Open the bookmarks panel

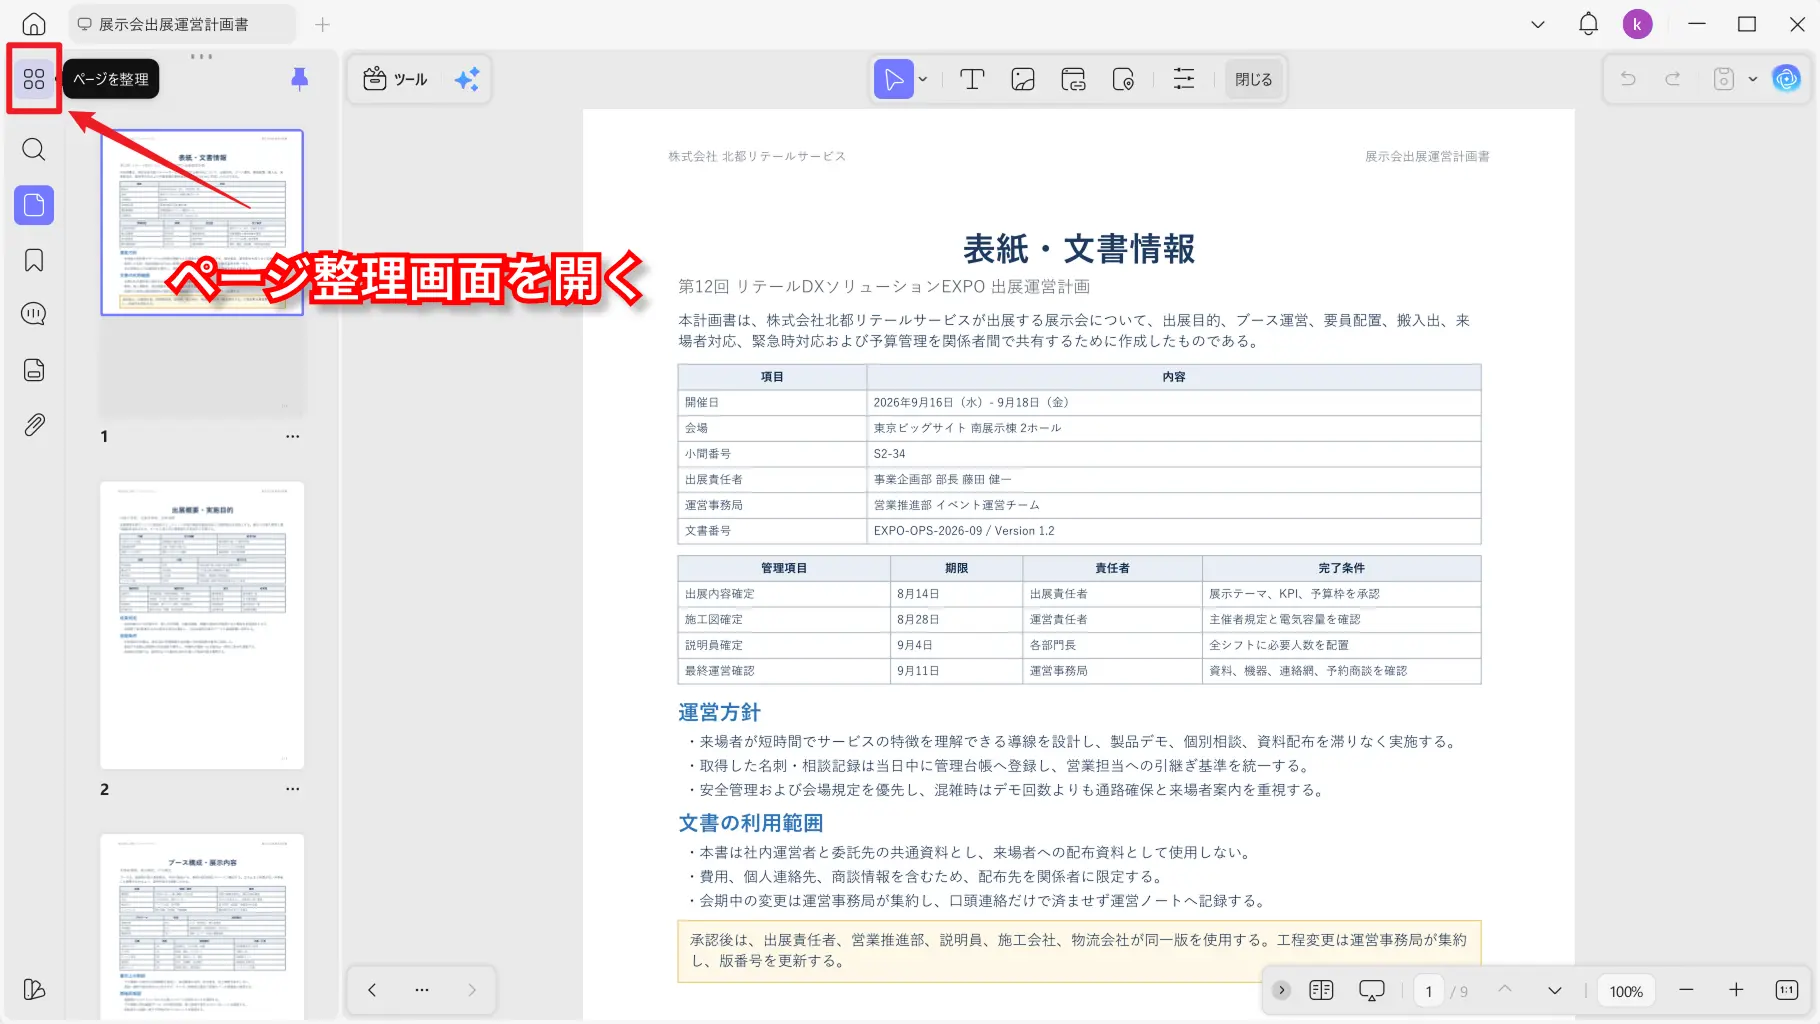click(34, 260)
